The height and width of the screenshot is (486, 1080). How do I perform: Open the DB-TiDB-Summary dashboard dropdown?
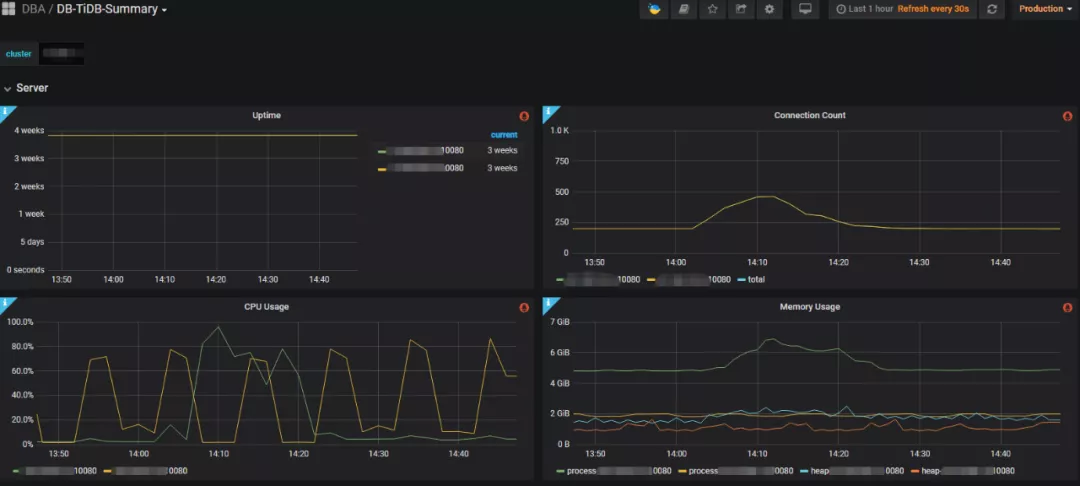pyautogui.click(x=112, y=9)
